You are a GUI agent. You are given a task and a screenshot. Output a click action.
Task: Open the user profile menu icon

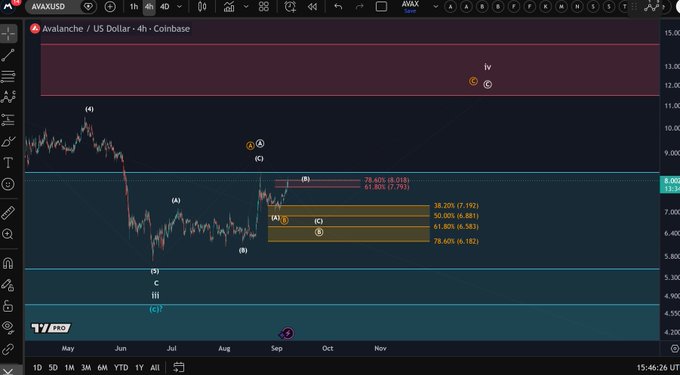[8, 6]
